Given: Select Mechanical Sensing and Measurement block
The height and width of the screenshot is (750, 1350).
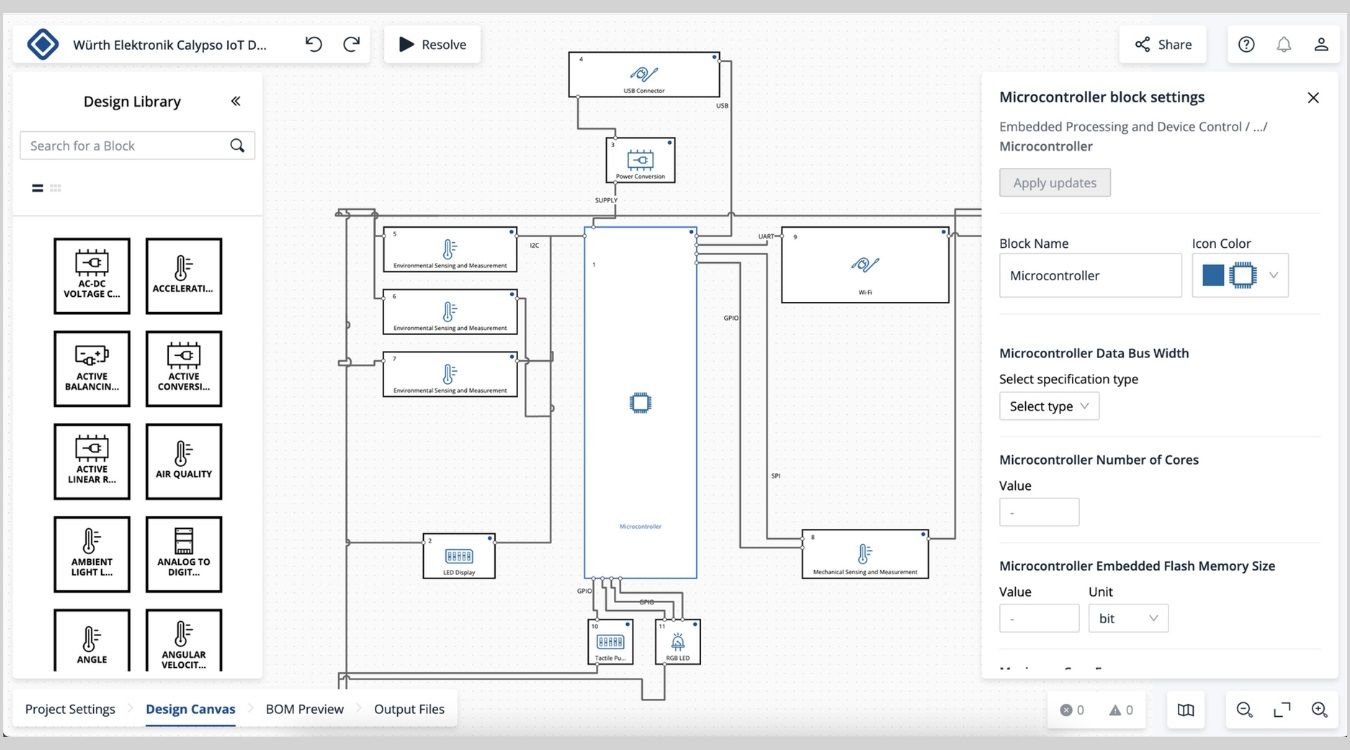Looking at the screenshot, I should 865,554.
